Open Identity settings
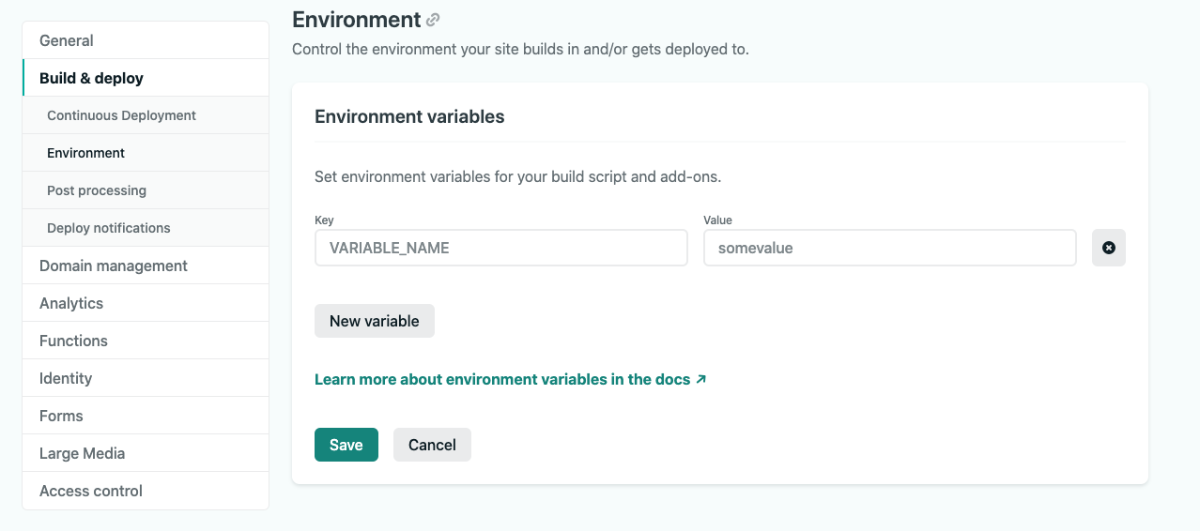 tap(146, 378)
